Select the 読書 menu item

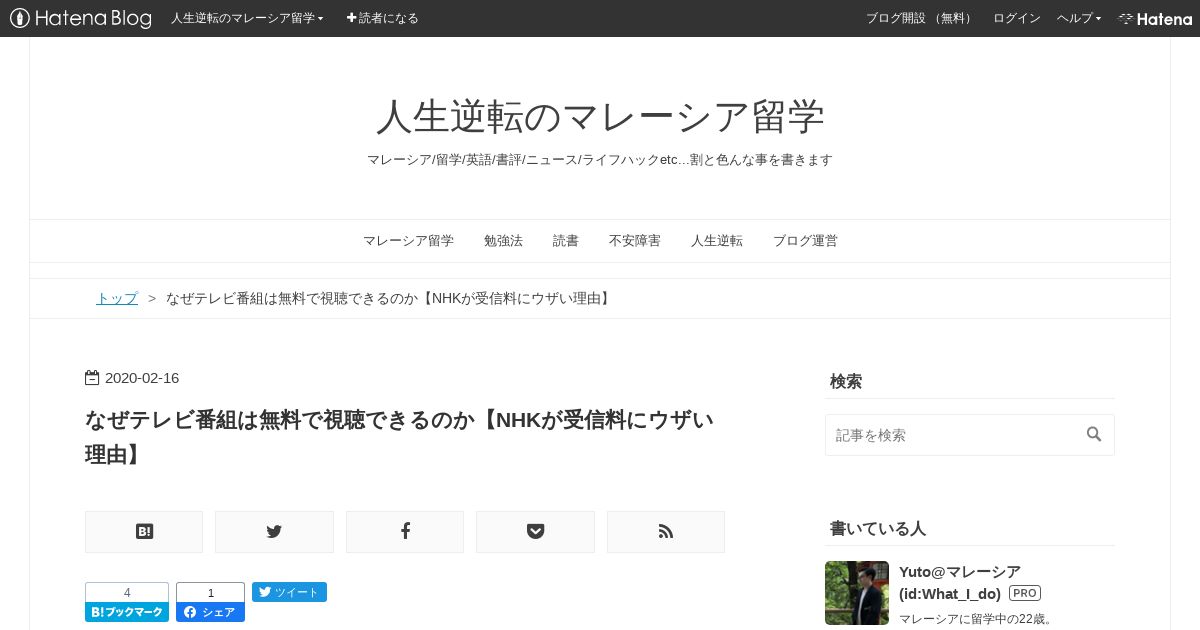(x=566, y=241)
